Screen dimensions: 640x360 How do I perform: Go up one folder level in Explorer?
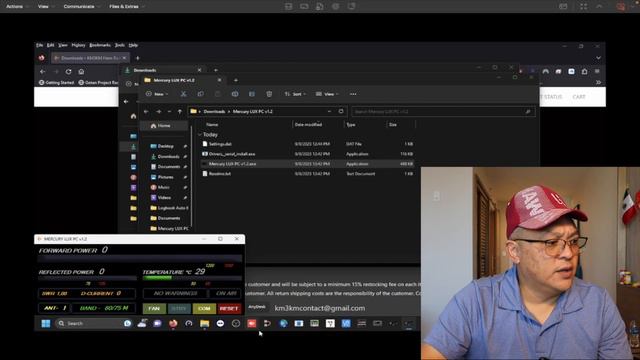(x=180, y=111)
